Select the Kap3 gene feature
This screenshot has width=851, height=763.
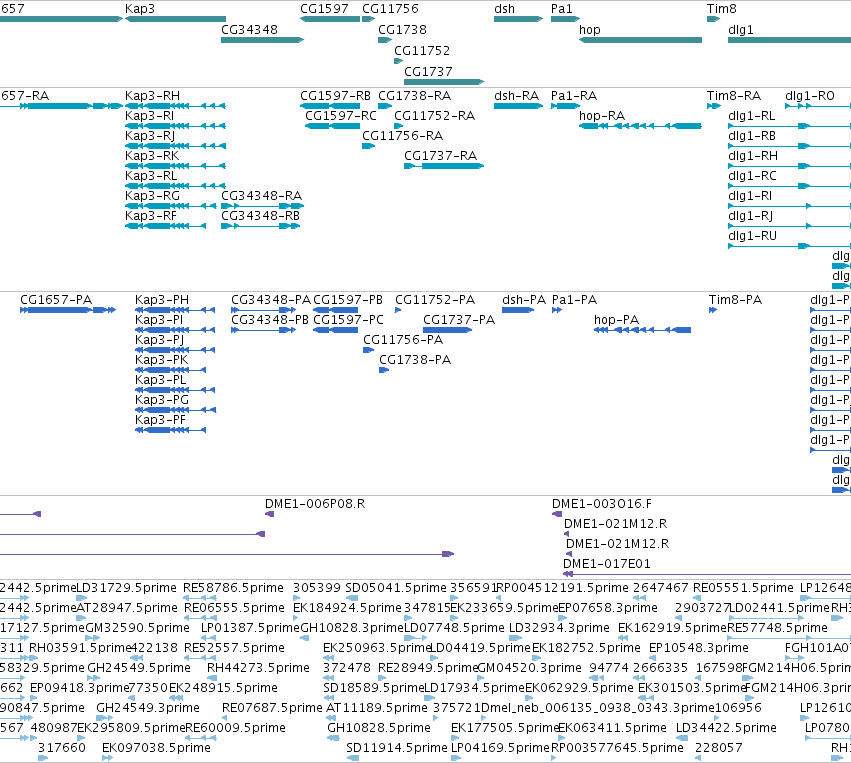click(175, 19)
